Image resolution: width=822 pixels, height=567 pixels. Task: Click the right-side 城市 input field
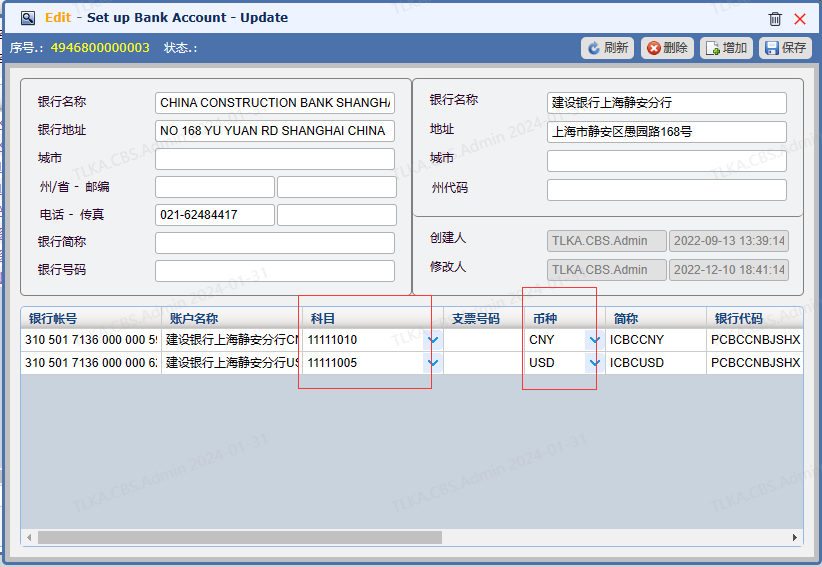[x=667, y=161]
